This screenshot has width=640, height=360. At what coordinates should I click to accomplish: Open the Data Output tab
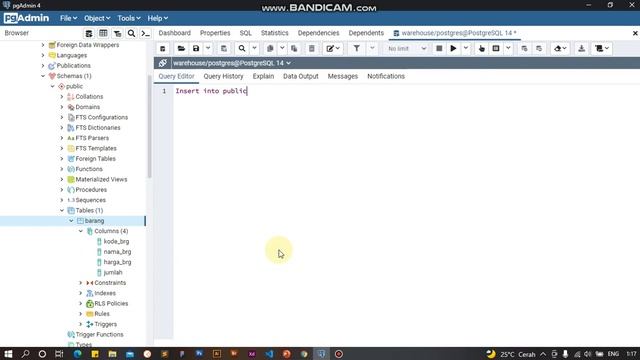(x=301, y=76)
